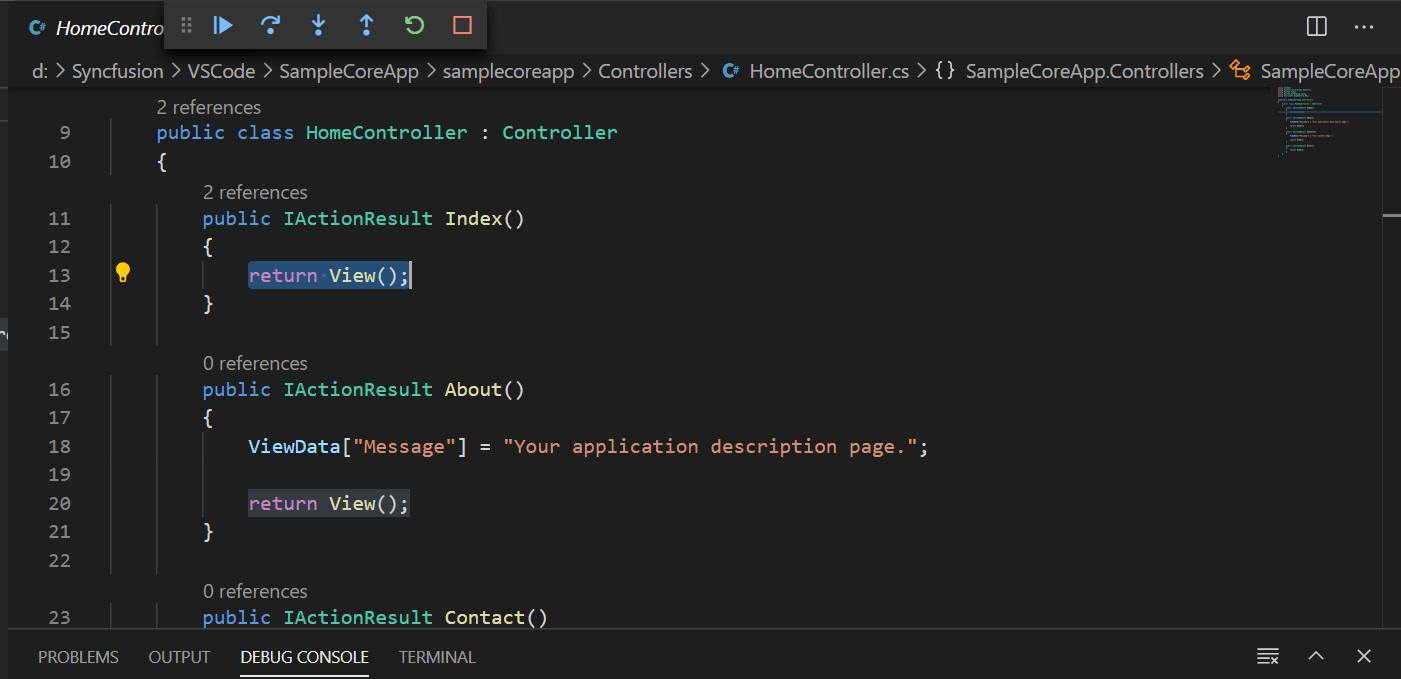
Task: Switch to the OUTPUT tab
Action: pyautogui.click(x=178, y=657)
